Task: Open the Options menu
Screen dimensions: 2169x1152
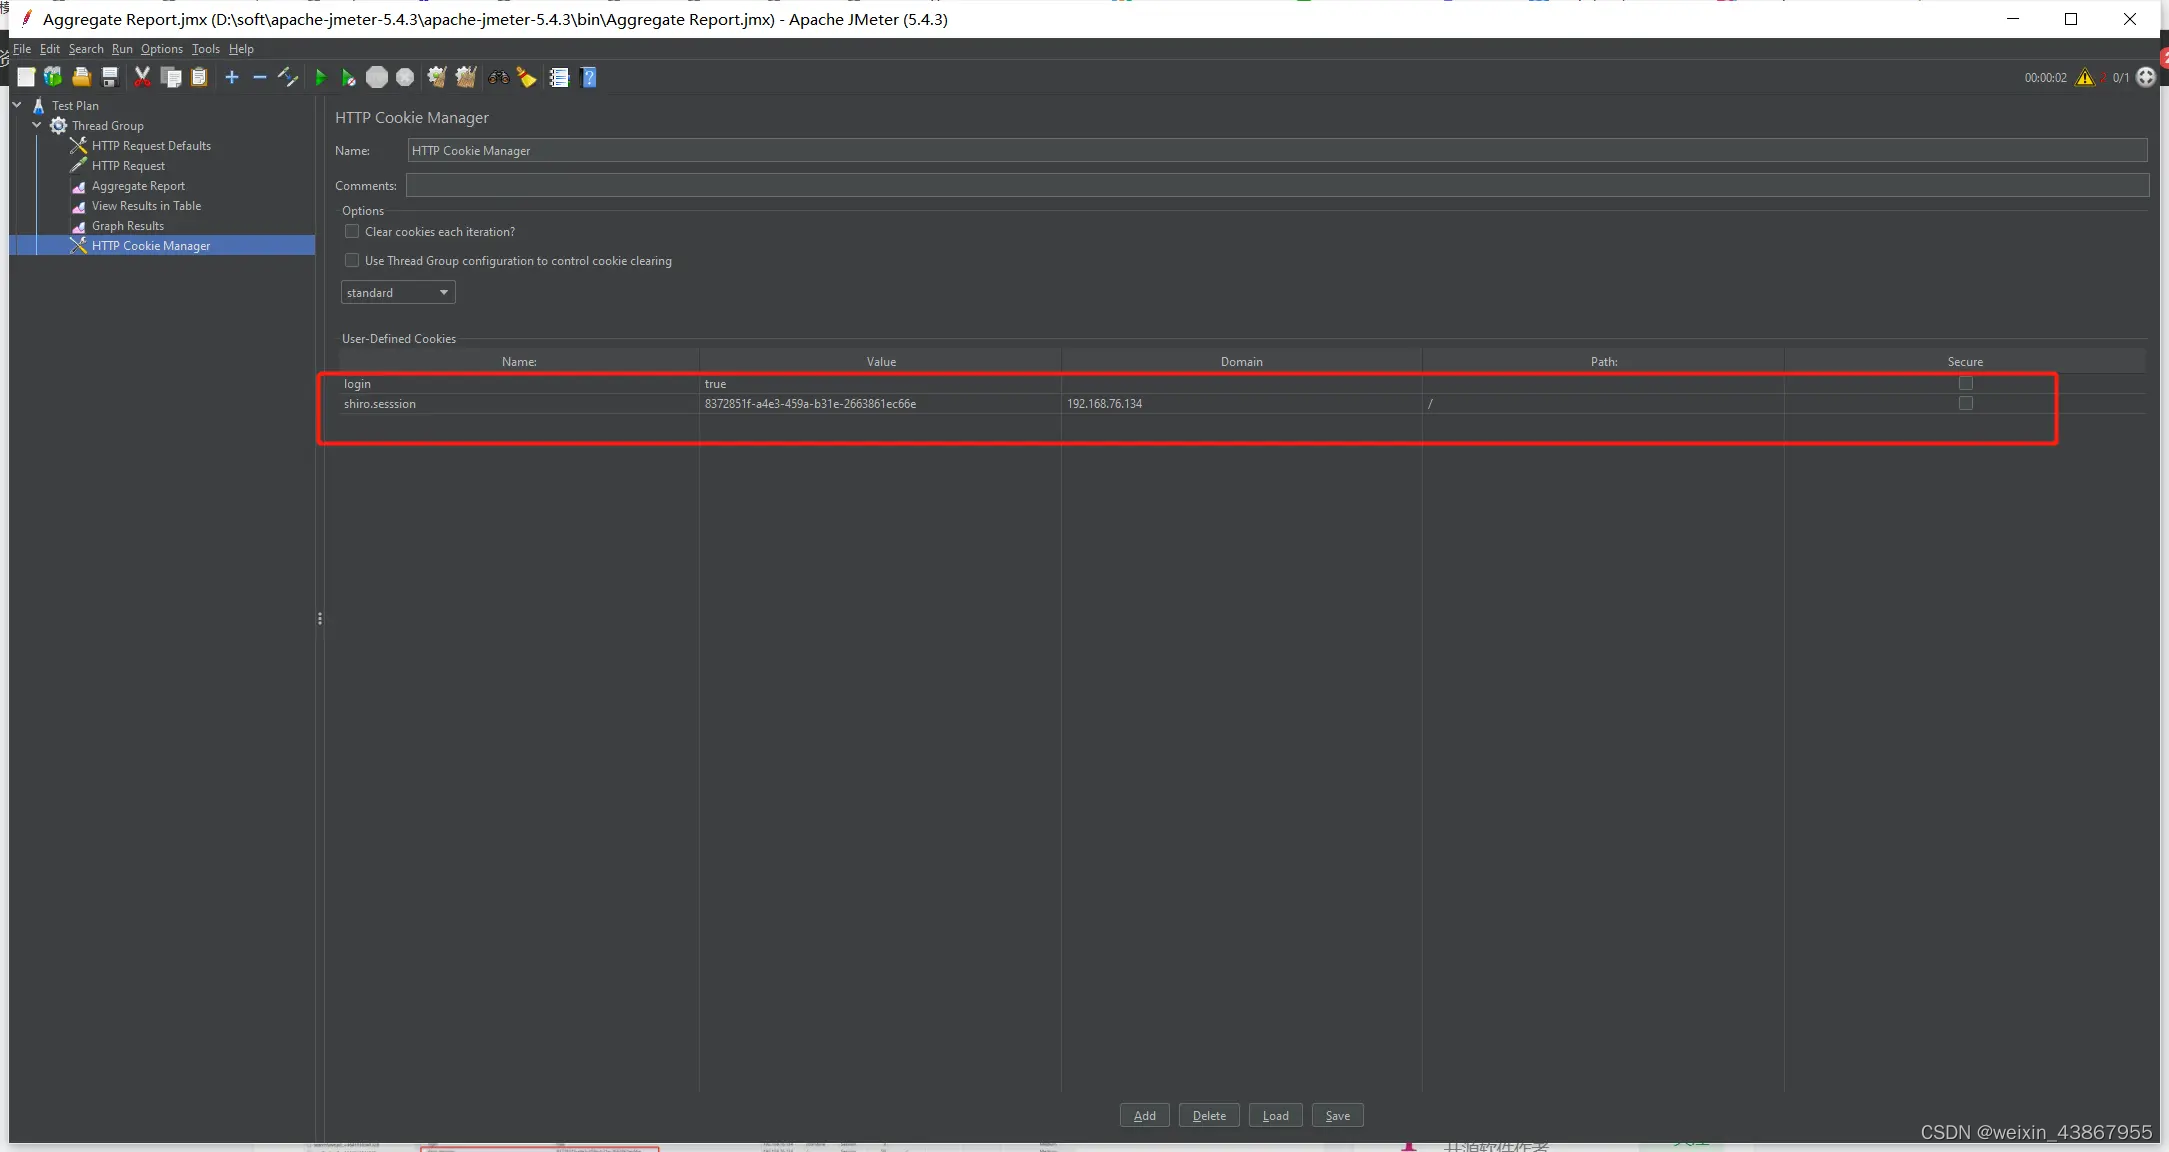Action: (161, 49)
